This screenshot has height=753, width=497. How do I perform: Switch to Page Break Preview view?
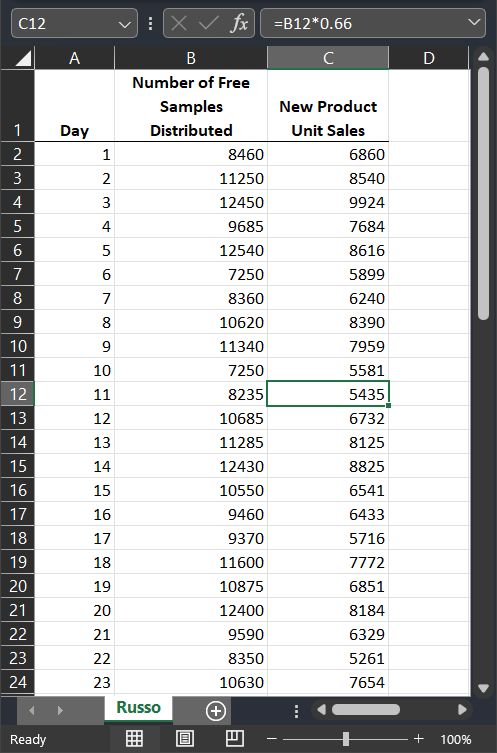point(235,739)
